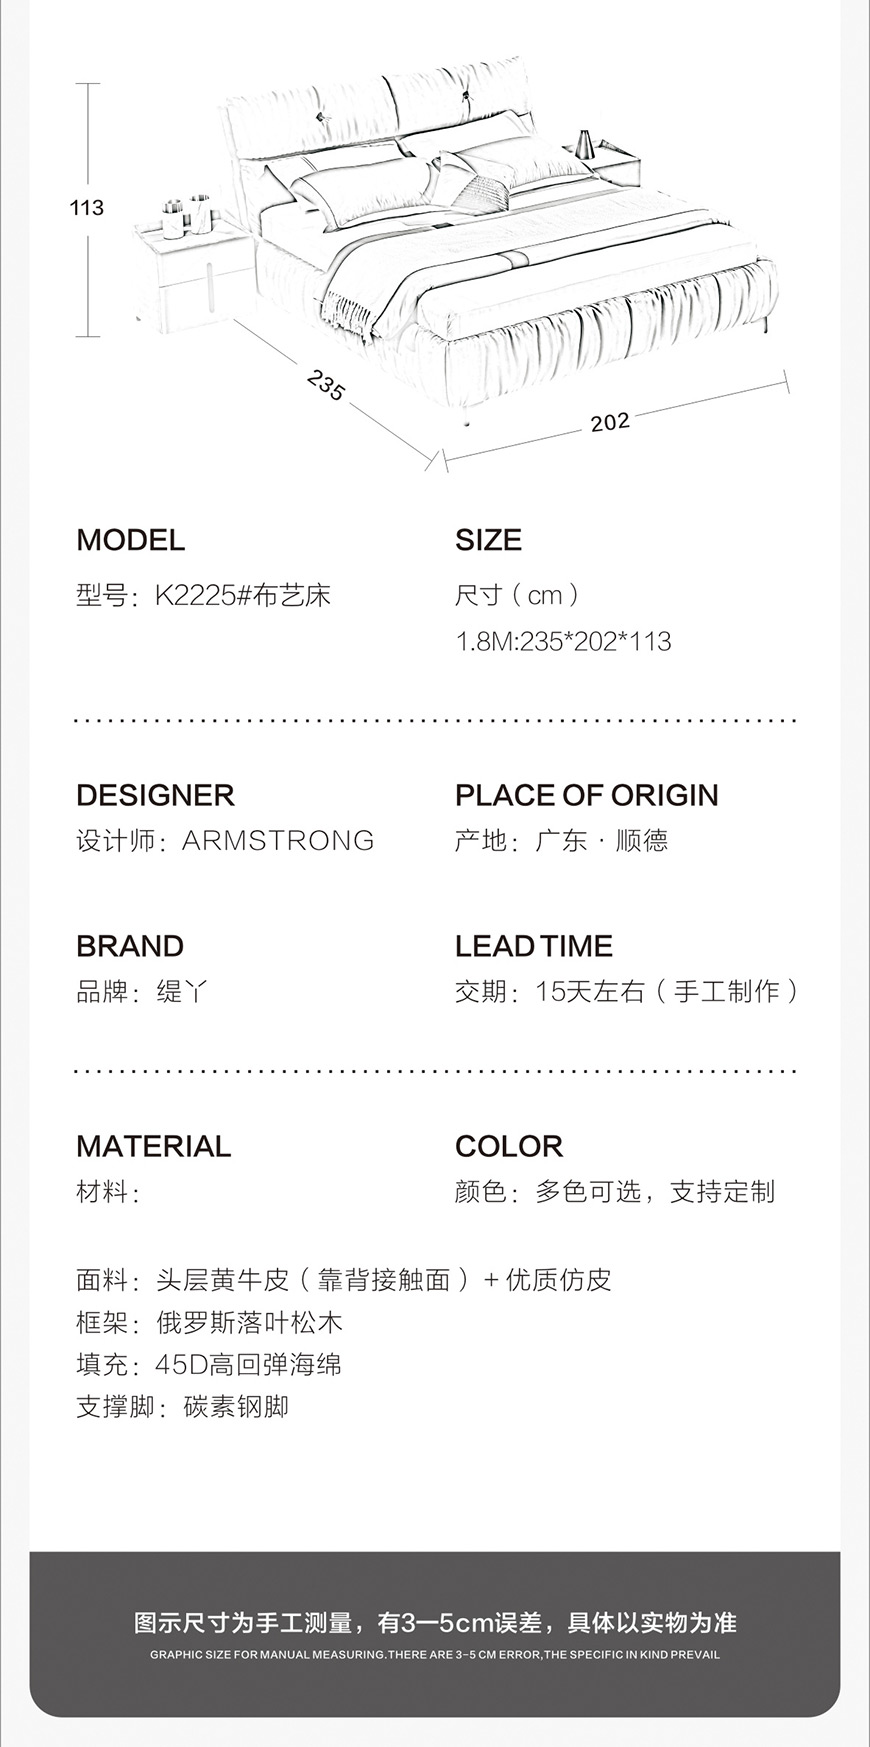Select the MATERIAL heading
The width and height of the screenshot is (870, 1747).
tap(153, 1146)
